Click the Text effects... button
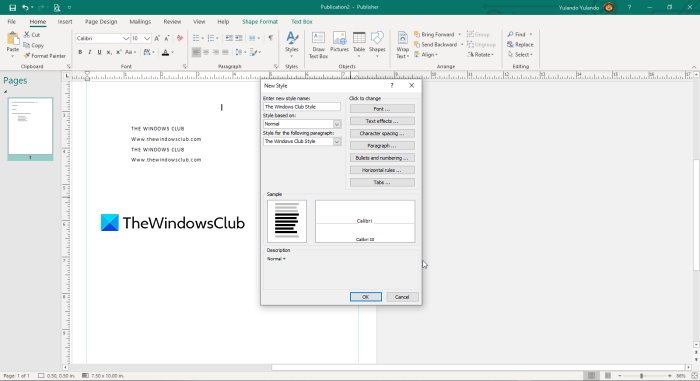The width and height of the screenshot is (700, 381). click(382, 121)
